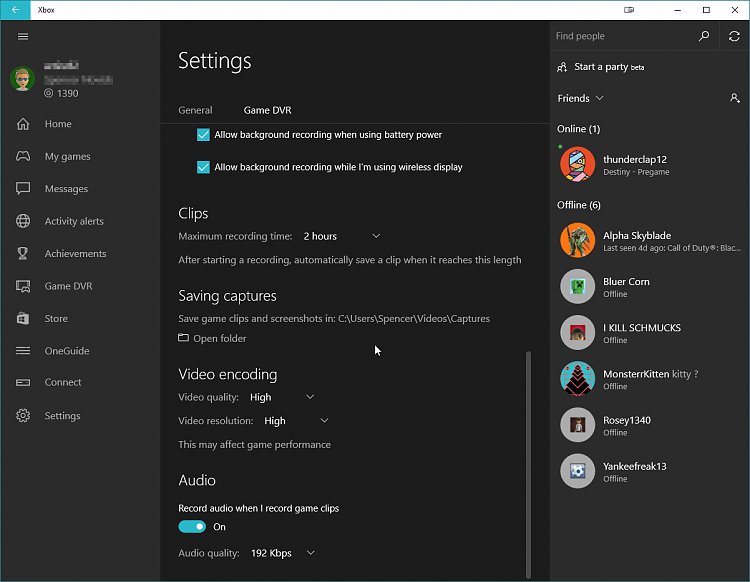
Task: Click the Offline (6) group header
Action: click(x=579, y=205)
